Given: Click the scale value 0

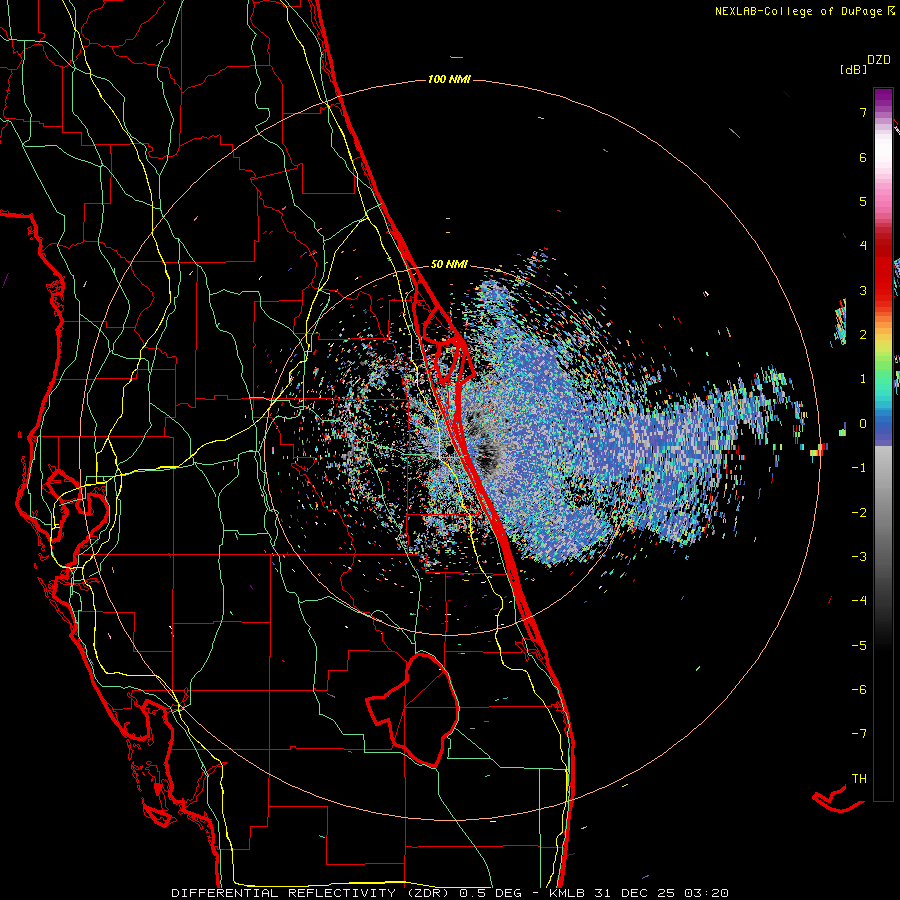Looking at the screenshot, I should coord(863,424).
